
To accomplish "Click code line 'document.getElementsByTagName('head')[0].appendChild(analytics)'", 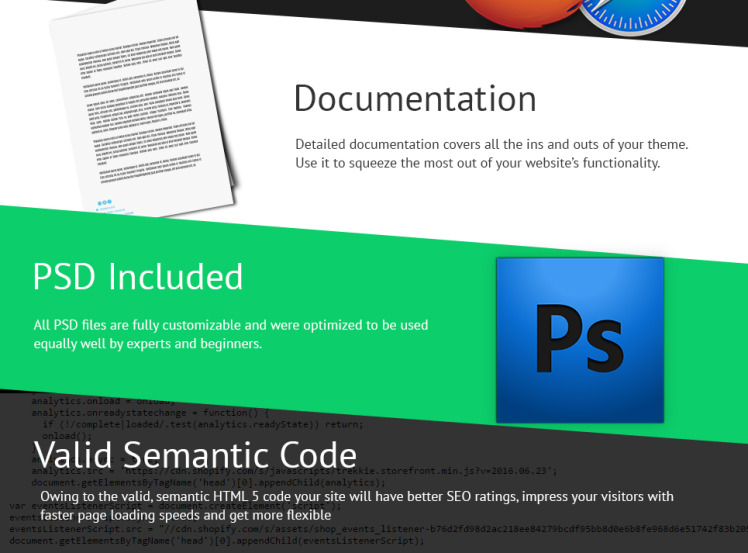I will [208, 482].
